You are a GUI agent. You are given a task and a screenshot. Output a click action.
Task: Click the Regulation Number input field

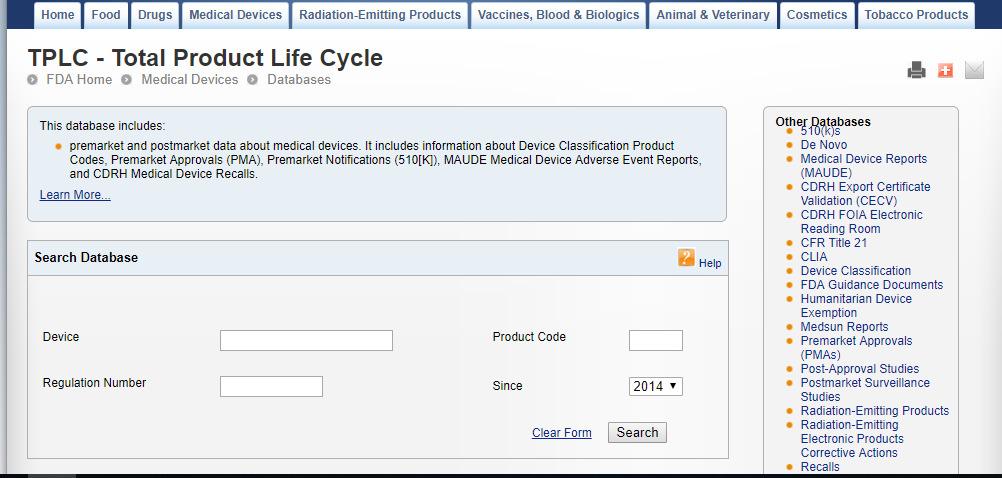click(x=271, y=387)
